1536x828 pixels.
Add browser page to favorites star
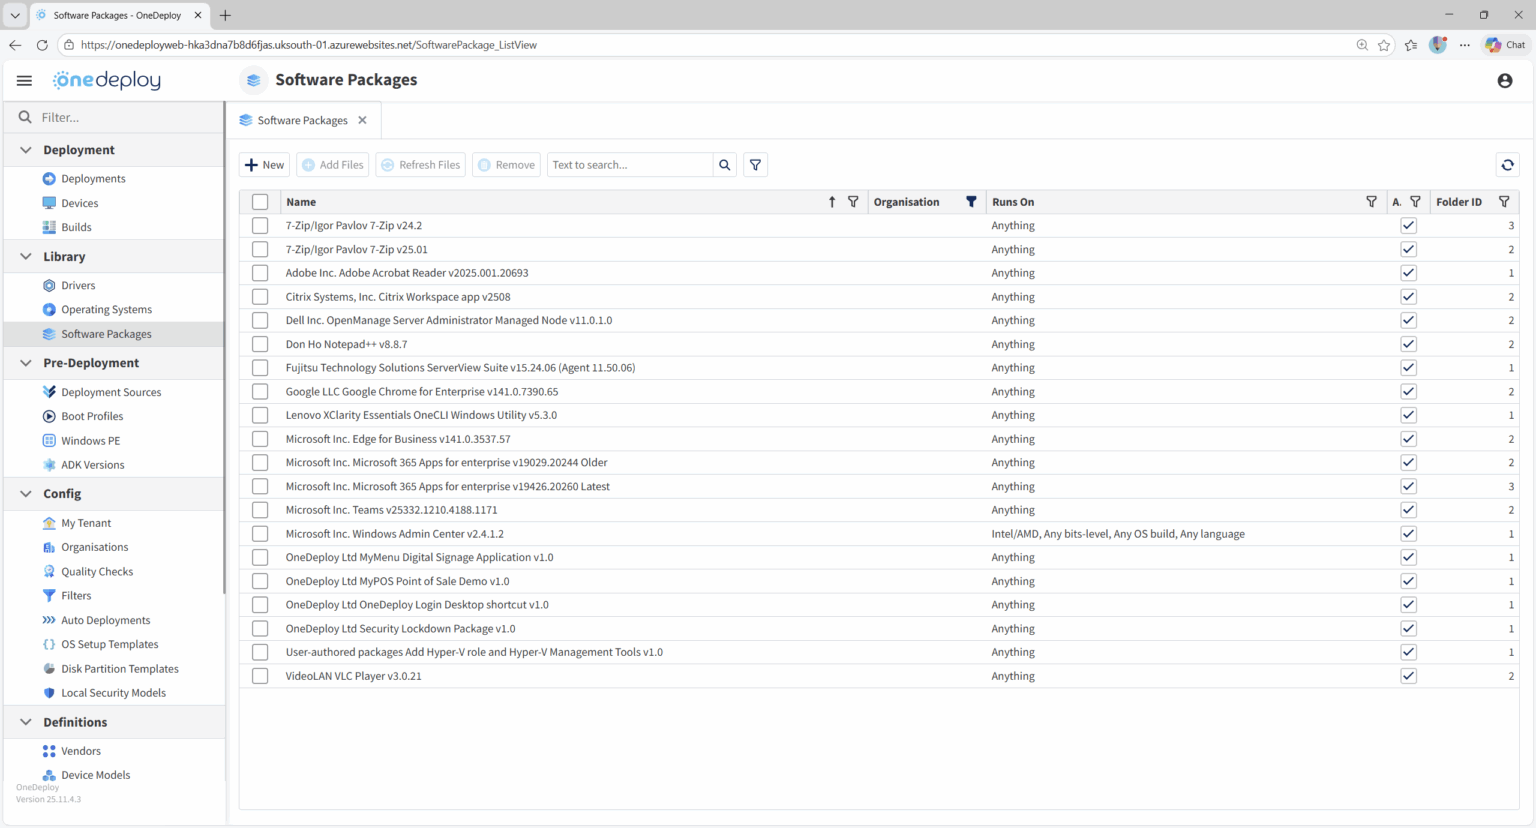1384,45
